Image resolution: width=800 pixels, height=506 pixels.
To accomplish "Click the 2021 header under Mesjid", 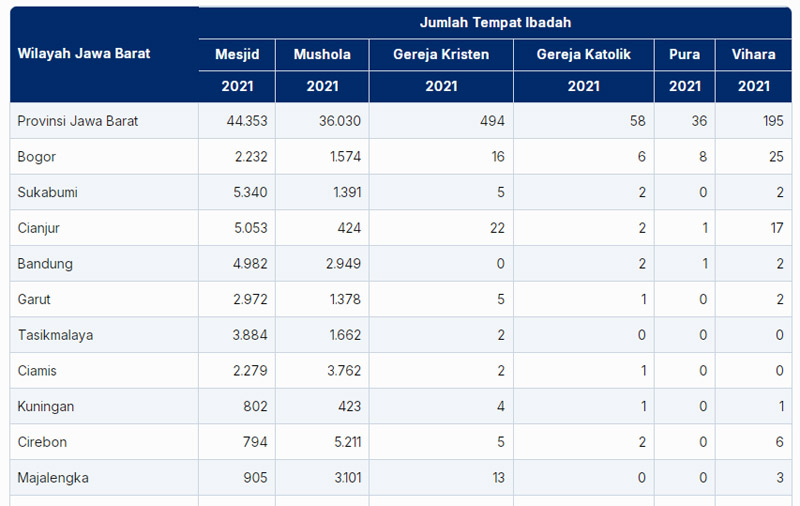I will 237,87.
